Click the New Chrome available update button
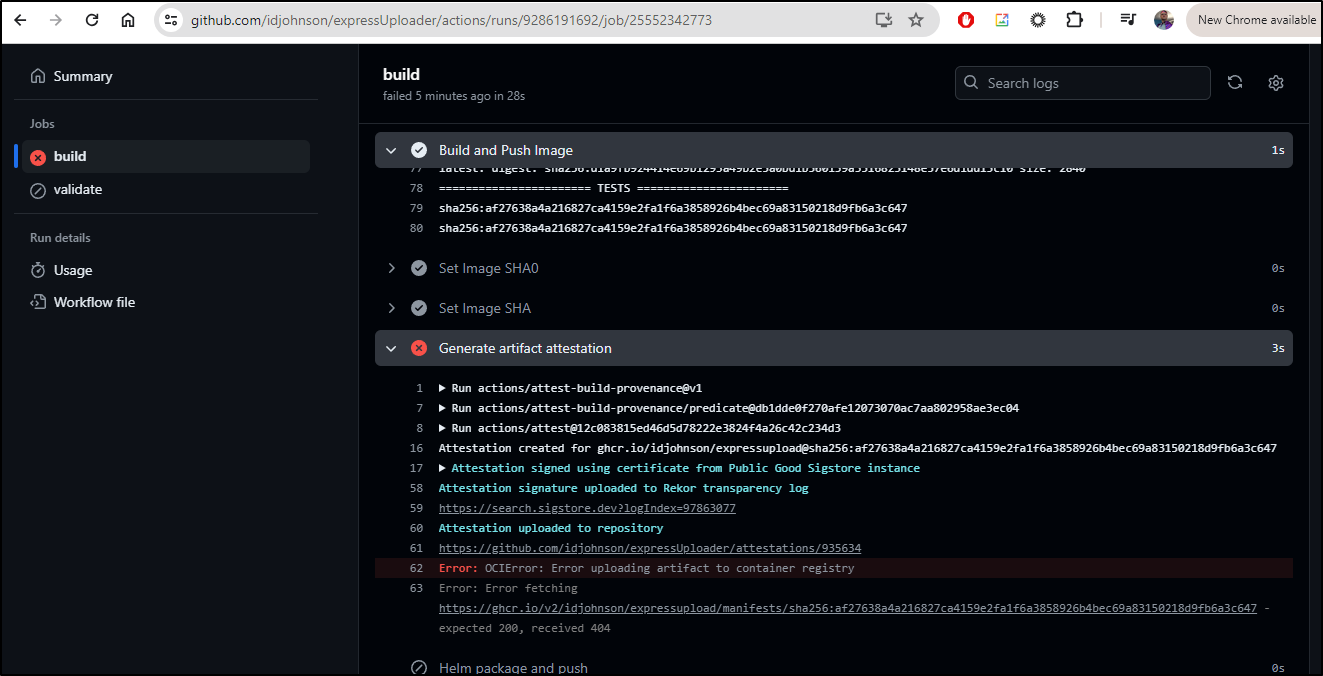The image size is (1323, 676). [1255, 20]
